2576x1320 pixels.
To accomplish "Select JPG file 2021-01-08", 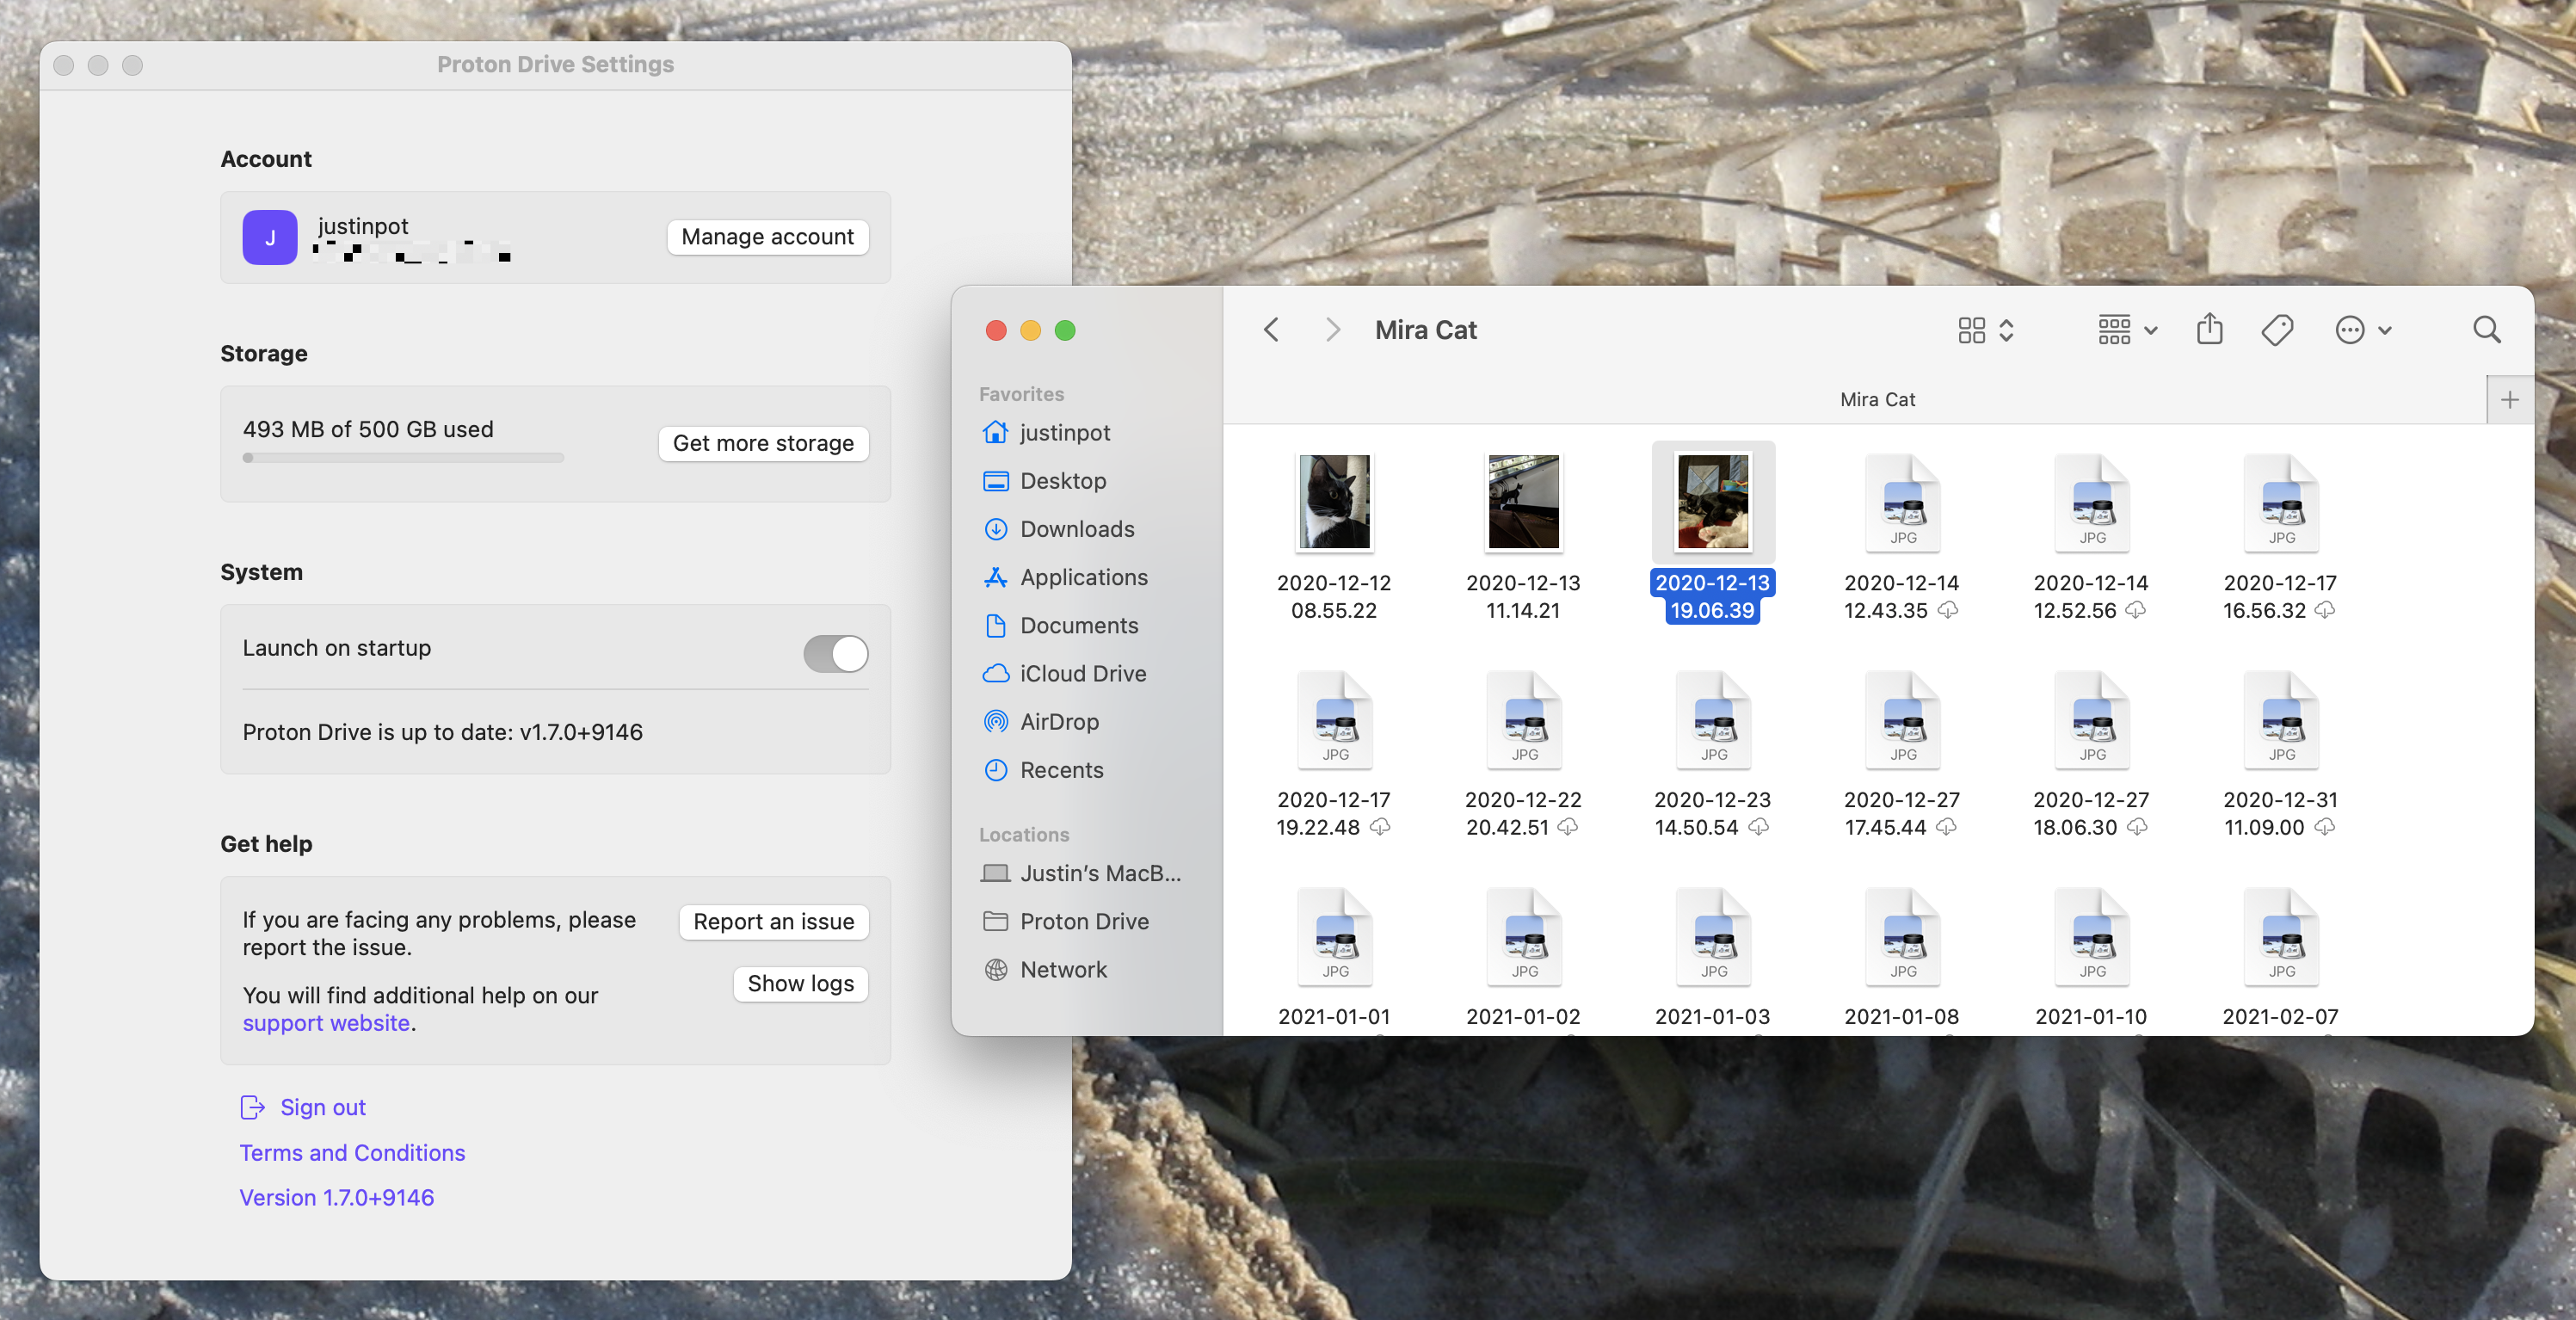I will pos(1902,935).
